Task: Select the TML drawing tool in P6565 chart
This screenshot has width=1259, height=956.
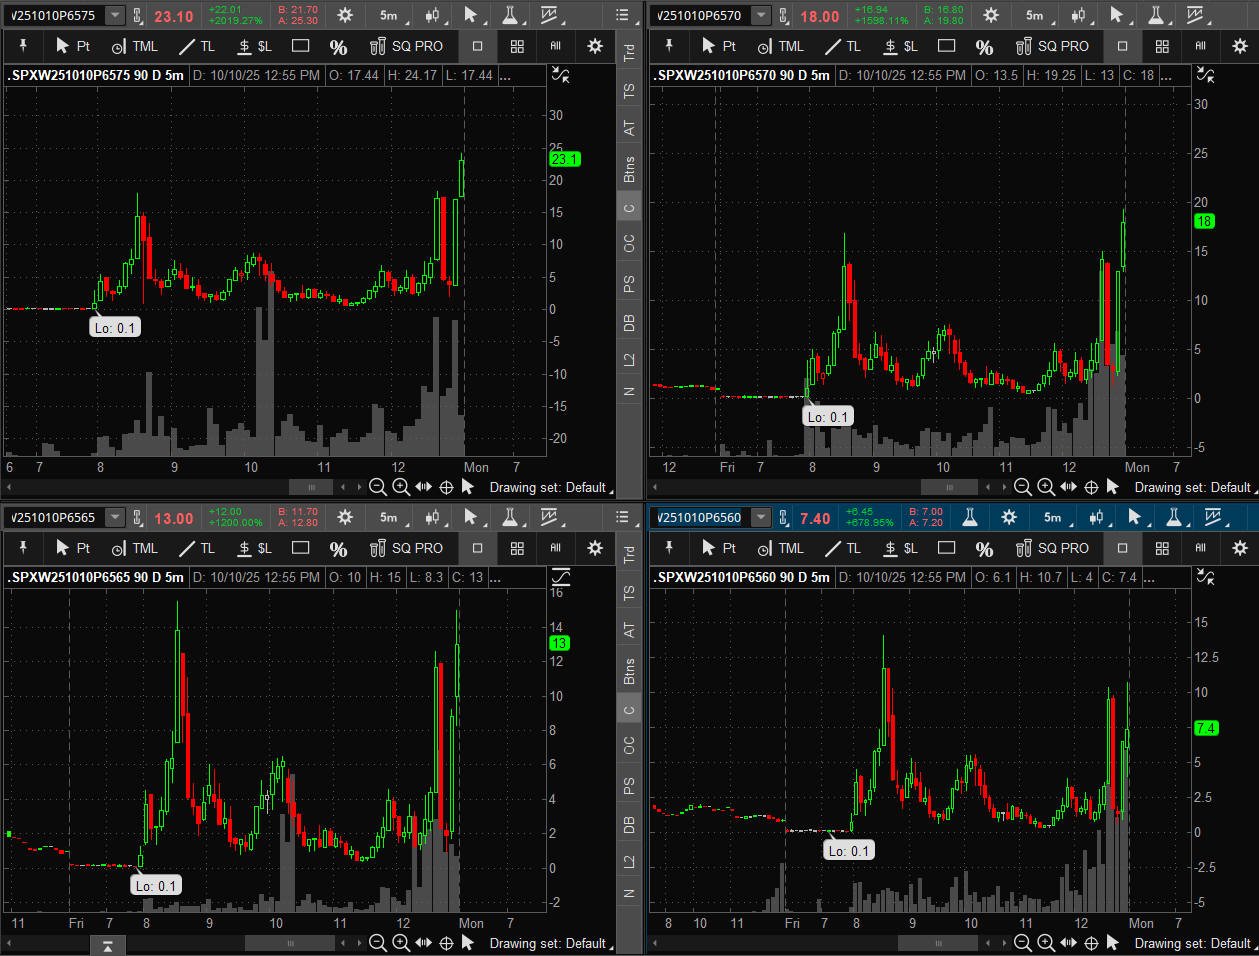Action: [135, 548]
